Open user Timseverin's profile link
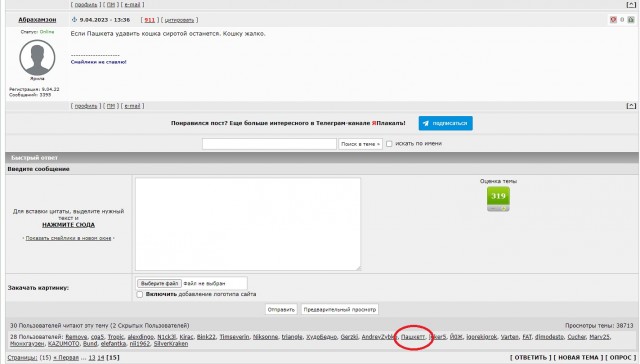 point(234,337)
